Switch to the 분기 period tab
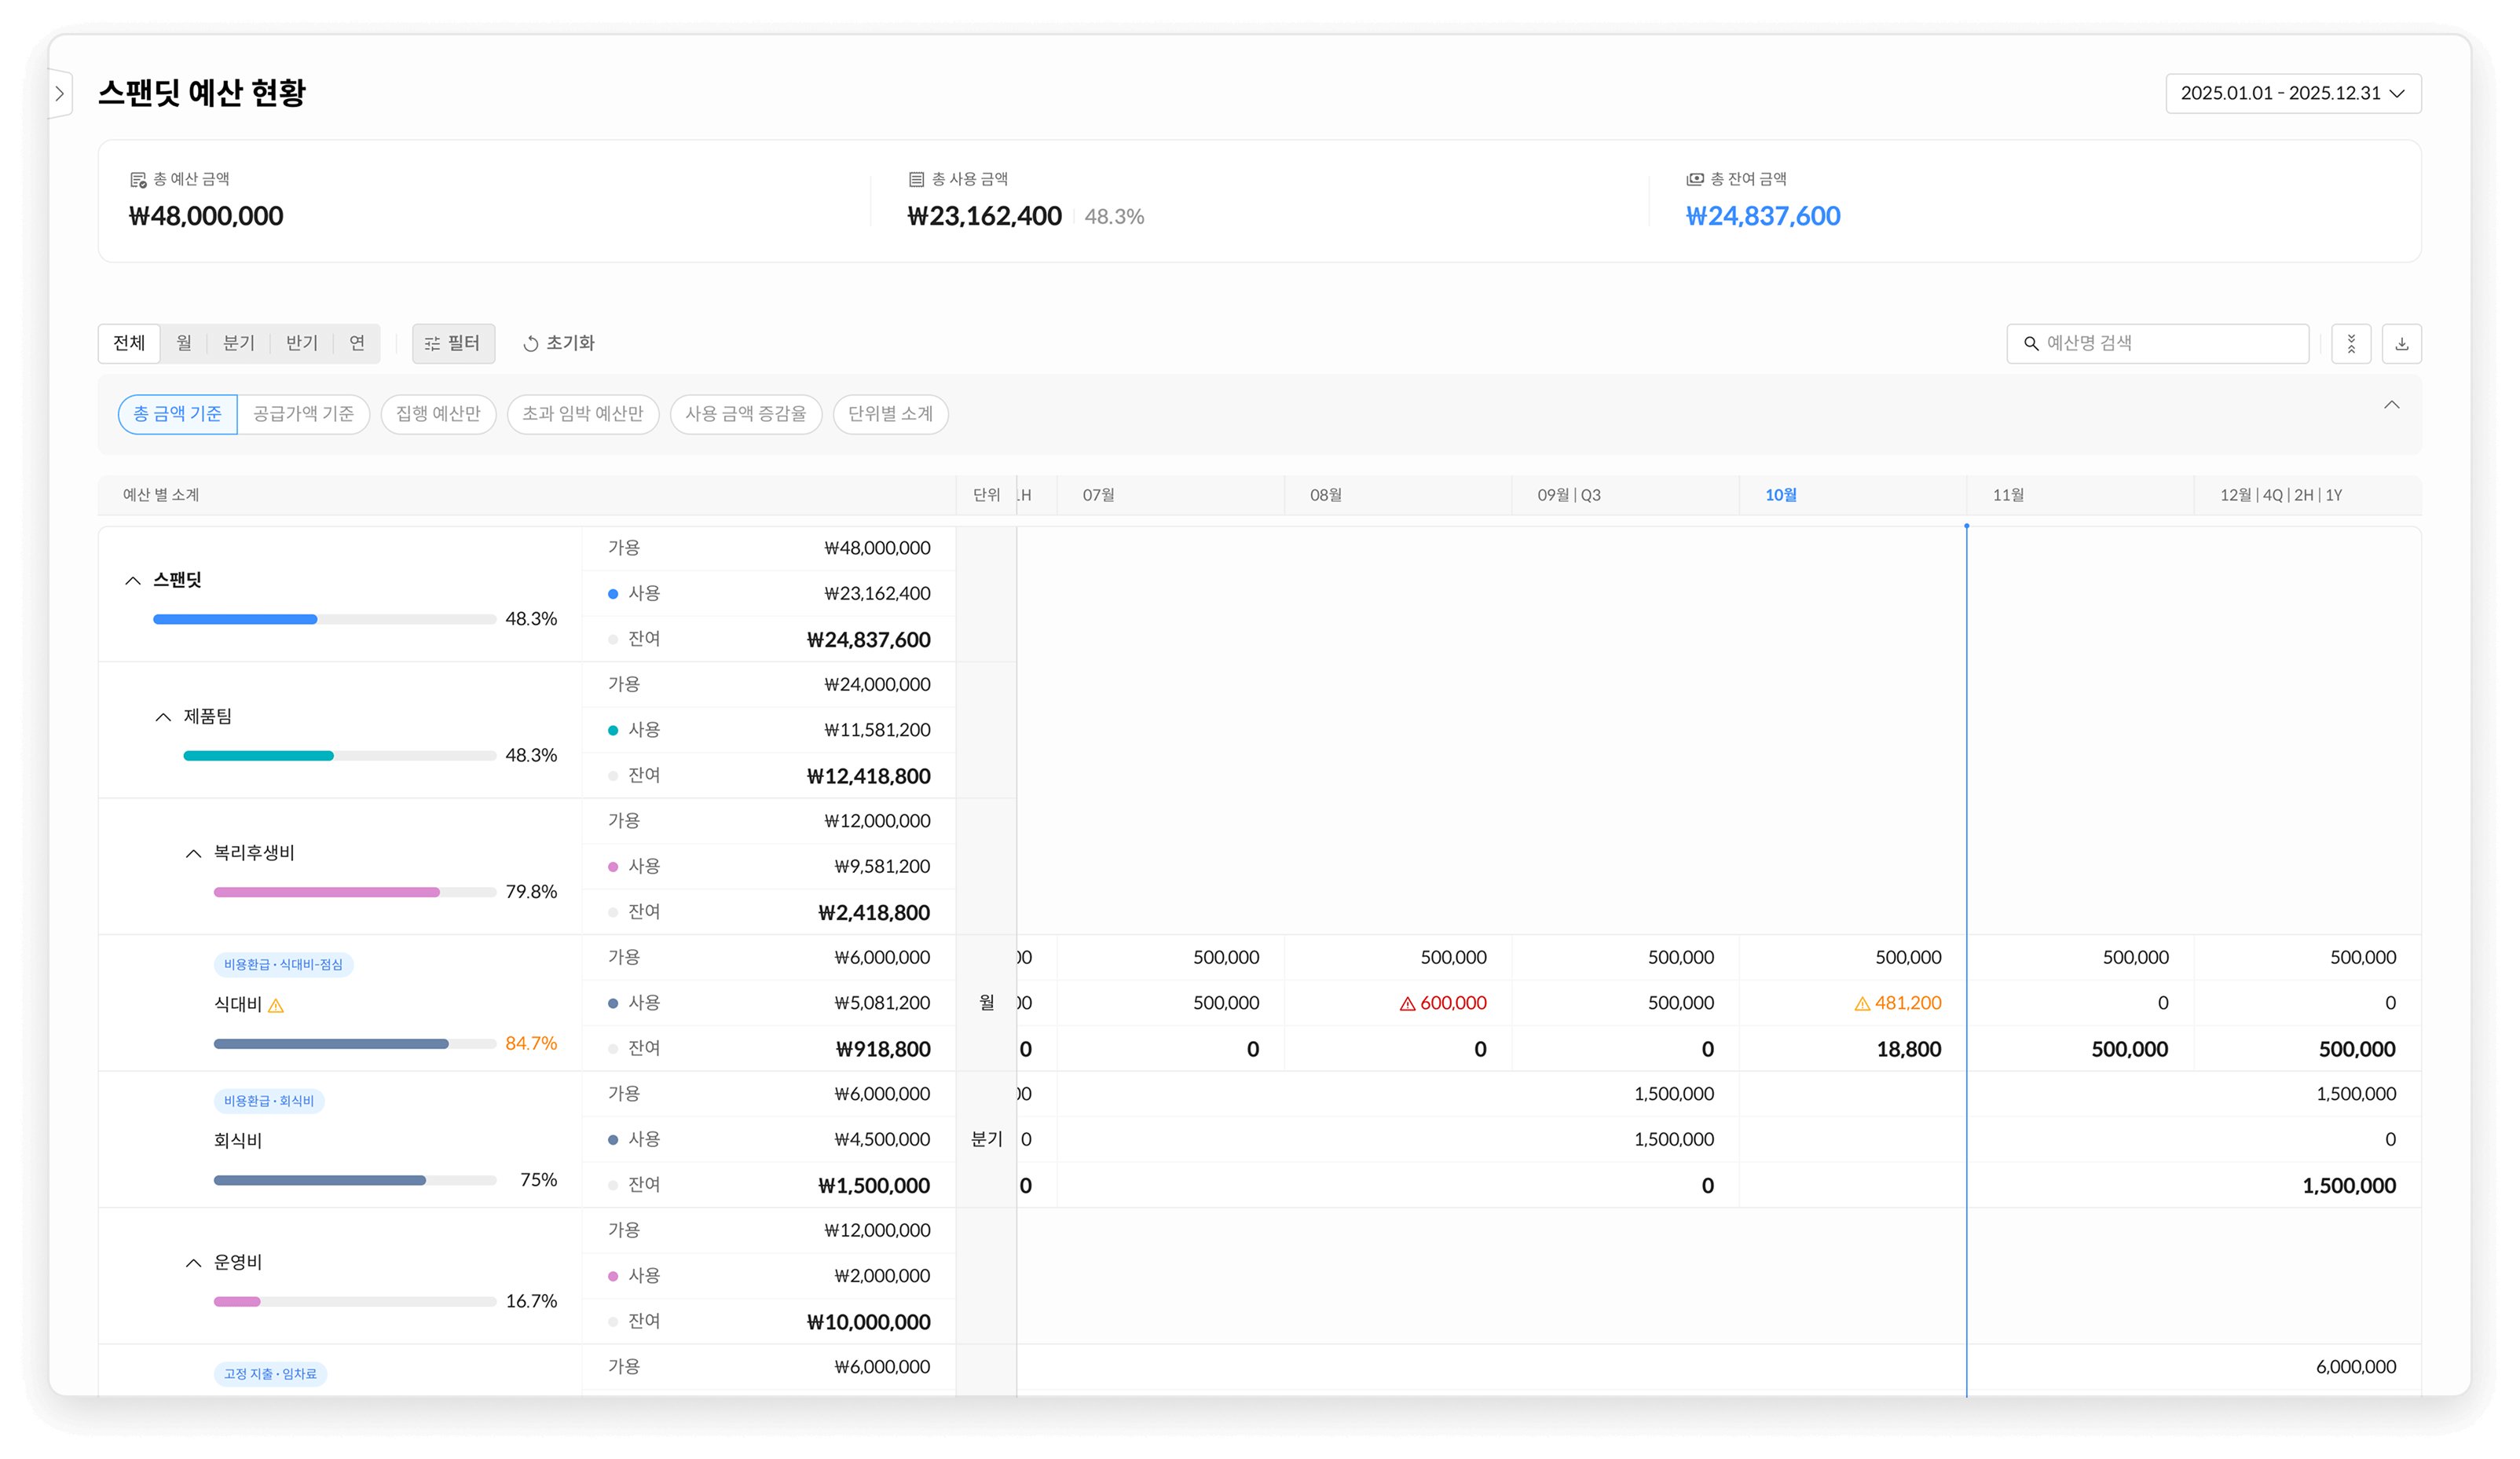This screenshot has height=1459, width=2520. (x=238, y=344)
